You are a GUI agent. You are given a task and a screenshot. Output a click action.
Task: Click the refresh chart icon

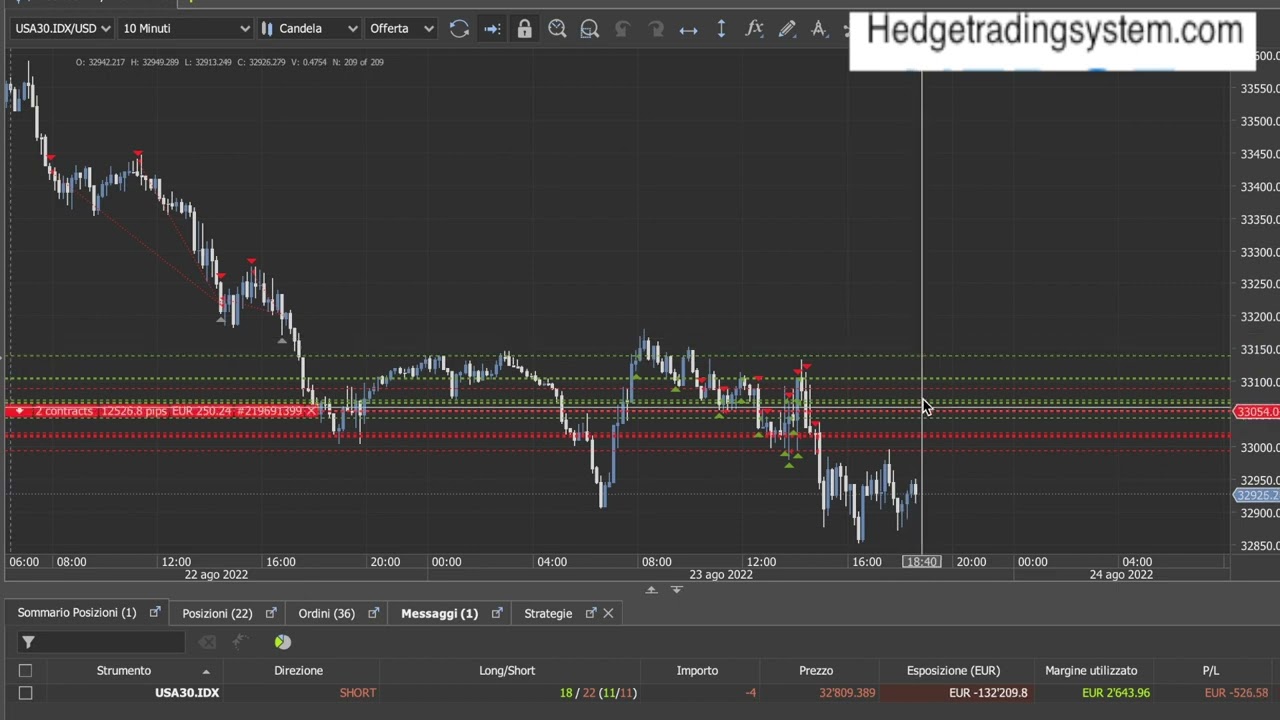click(459, 29)
